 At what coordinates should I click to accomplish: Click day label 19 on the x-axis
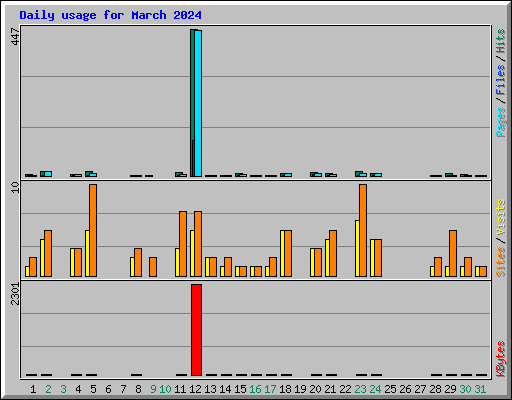click(x=300, y=389)
